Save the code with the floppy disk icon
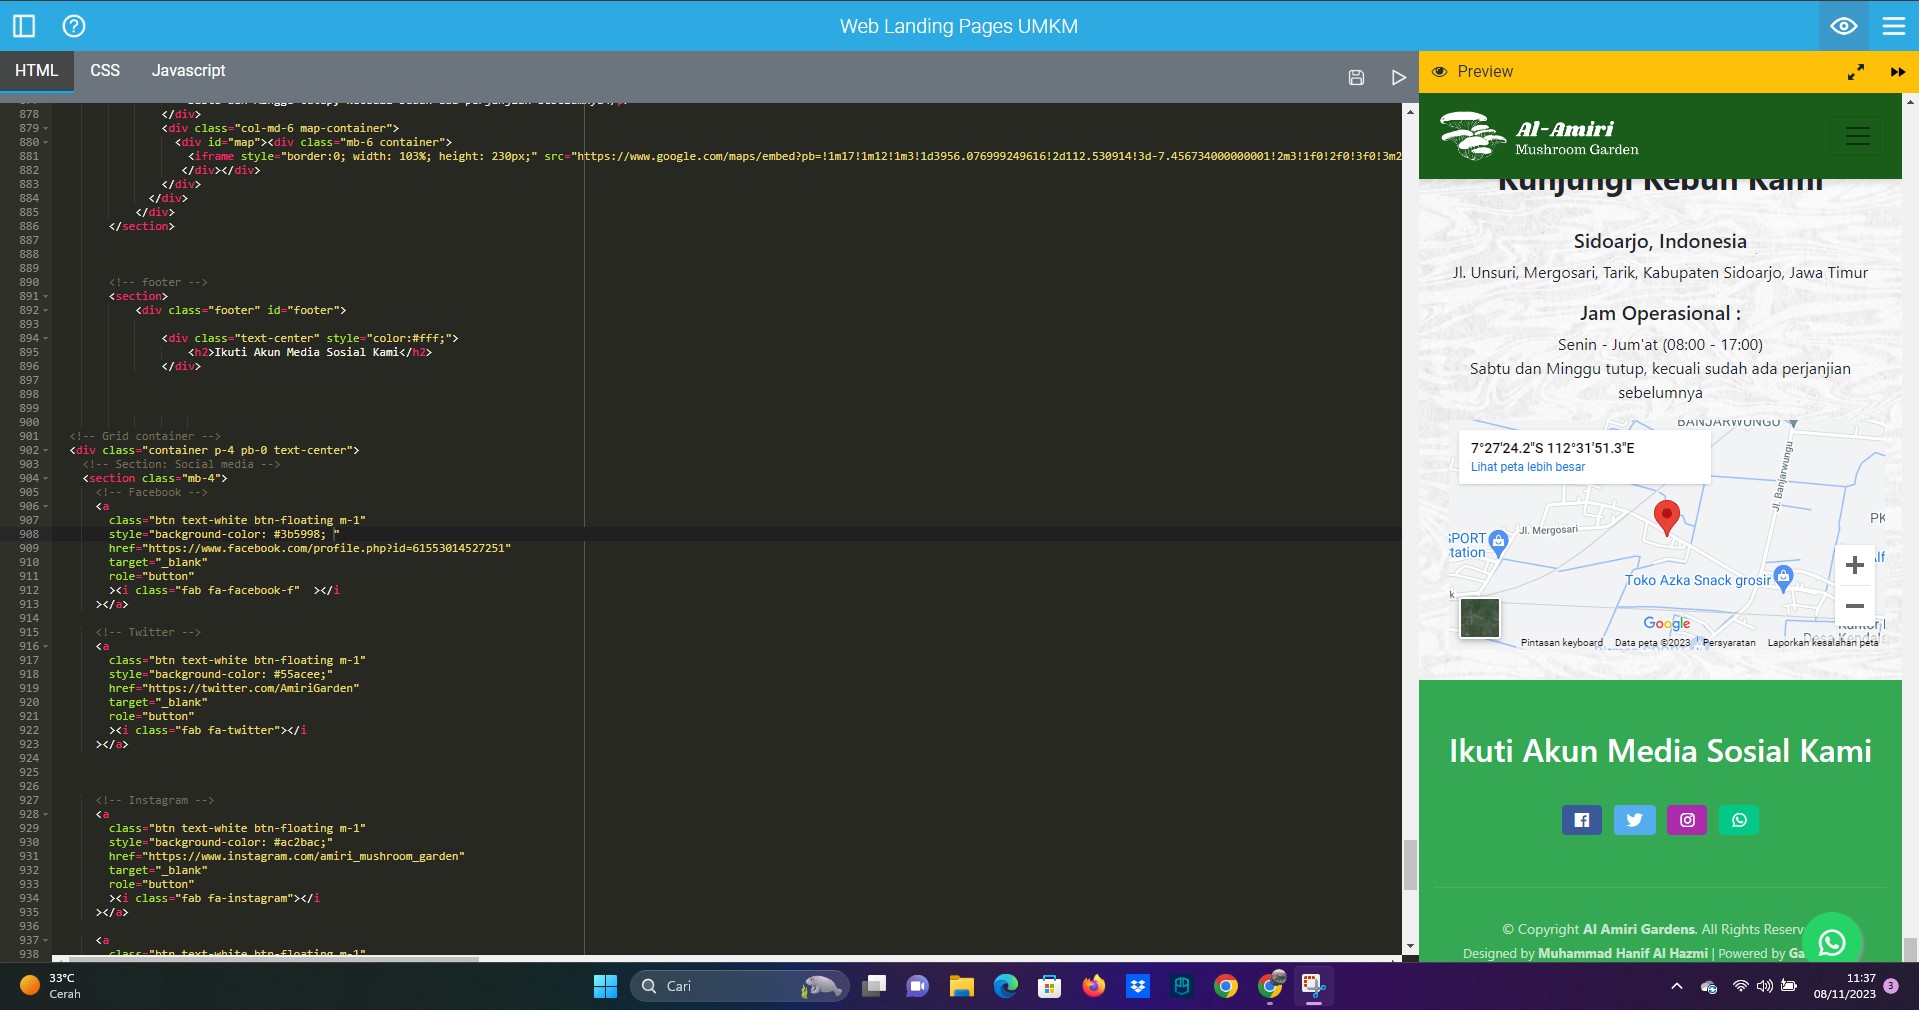This screenshot has width=1919, height=1010. tap(1356, 77)
